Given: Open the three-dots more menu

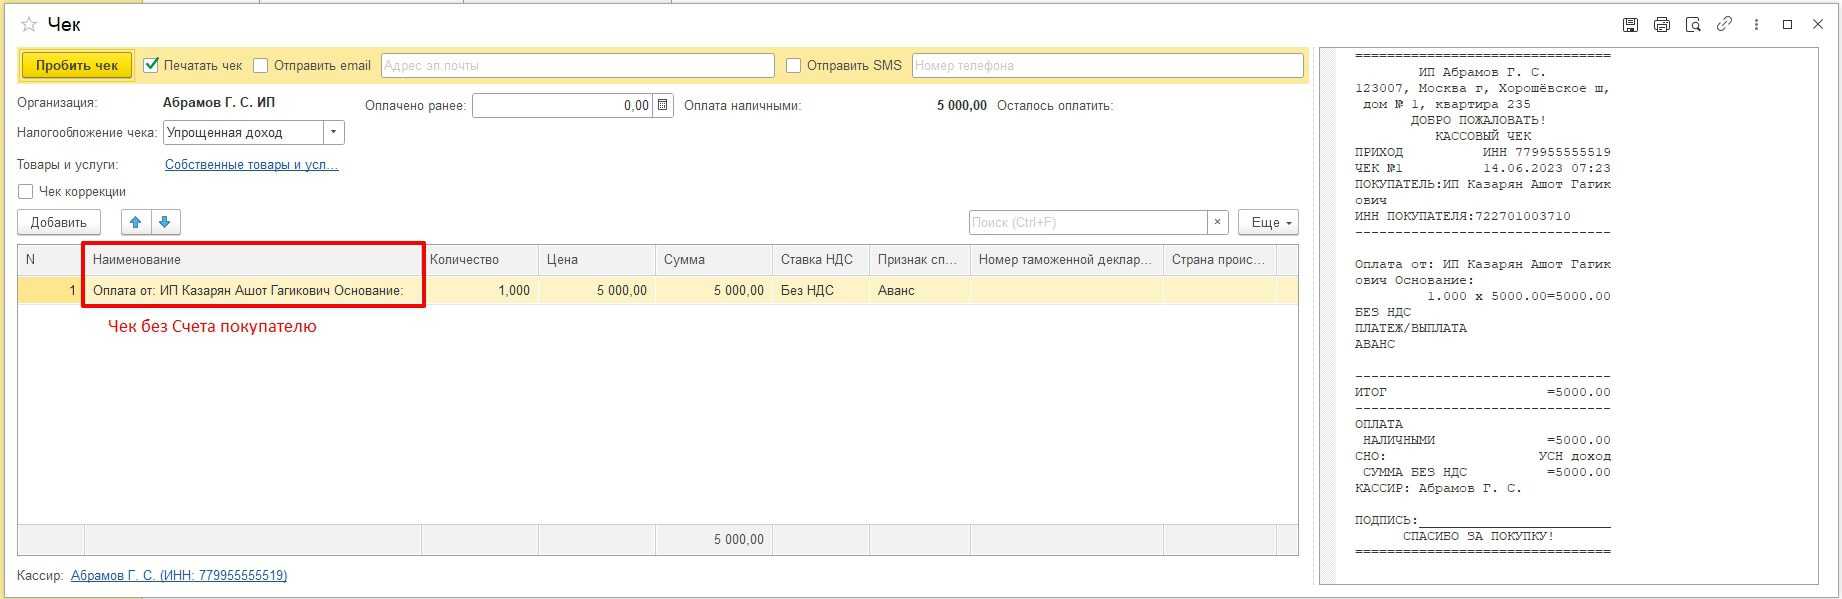Looking at the screenshot, I should click(1756, 25).
